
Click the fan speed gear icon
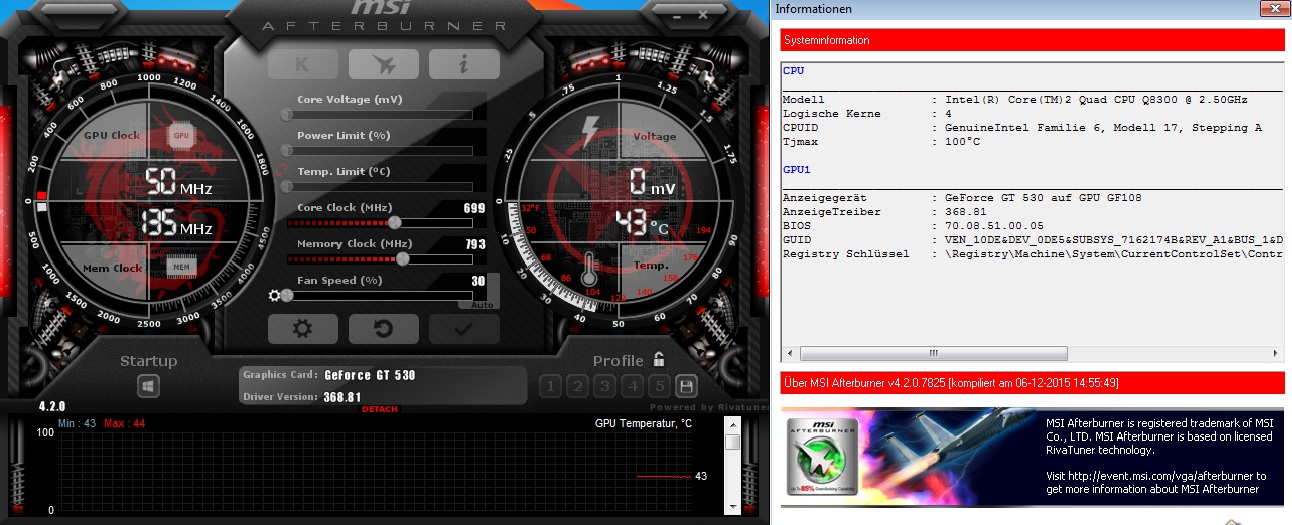(275, 295)
